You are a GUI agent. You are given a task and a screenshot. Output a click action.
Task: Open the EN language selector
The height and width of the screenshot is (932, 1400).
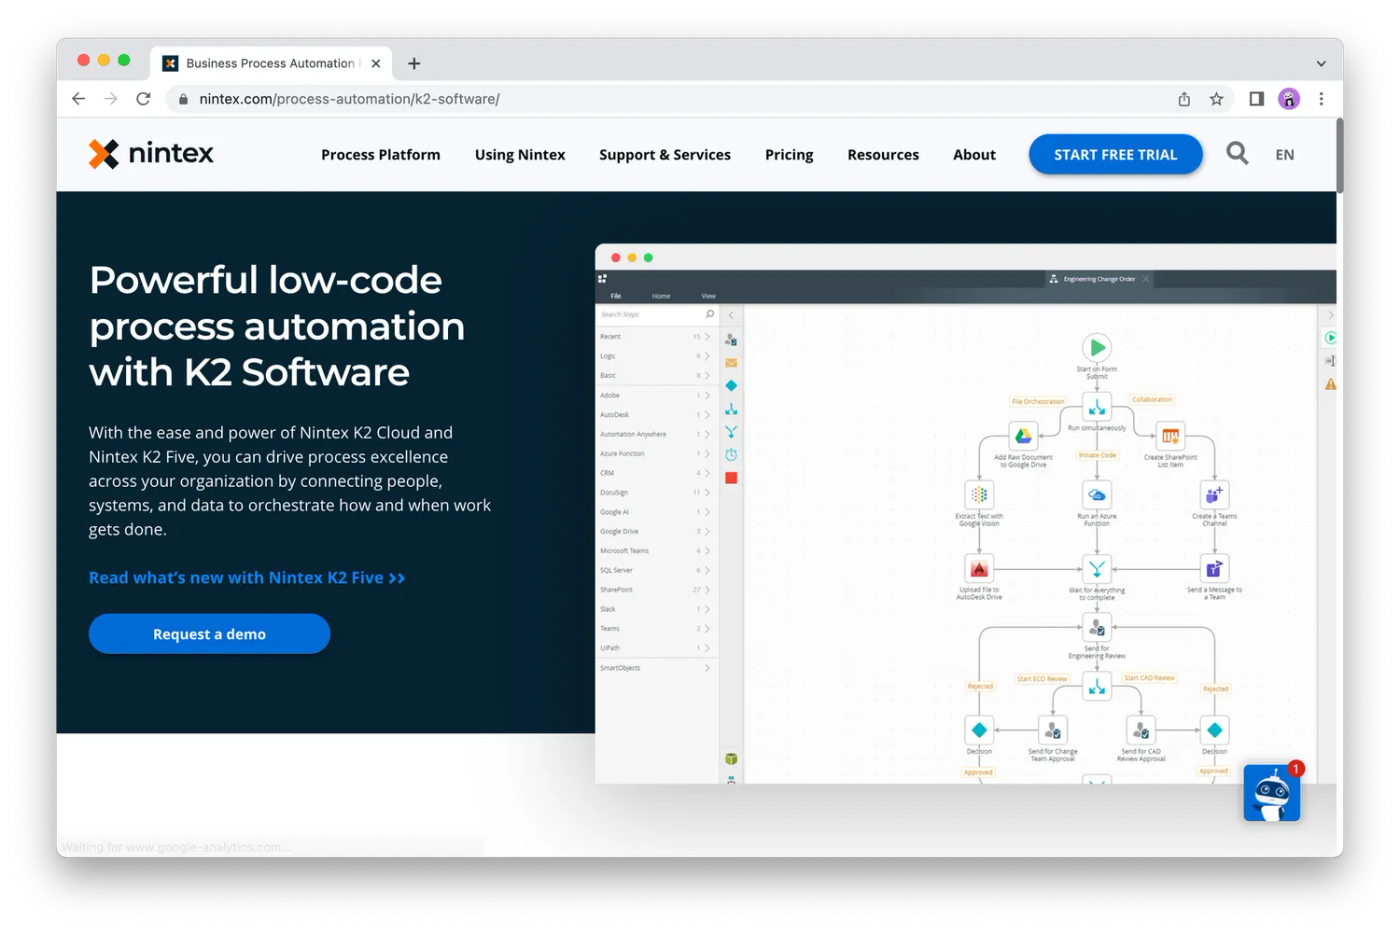pos(1284,155)
